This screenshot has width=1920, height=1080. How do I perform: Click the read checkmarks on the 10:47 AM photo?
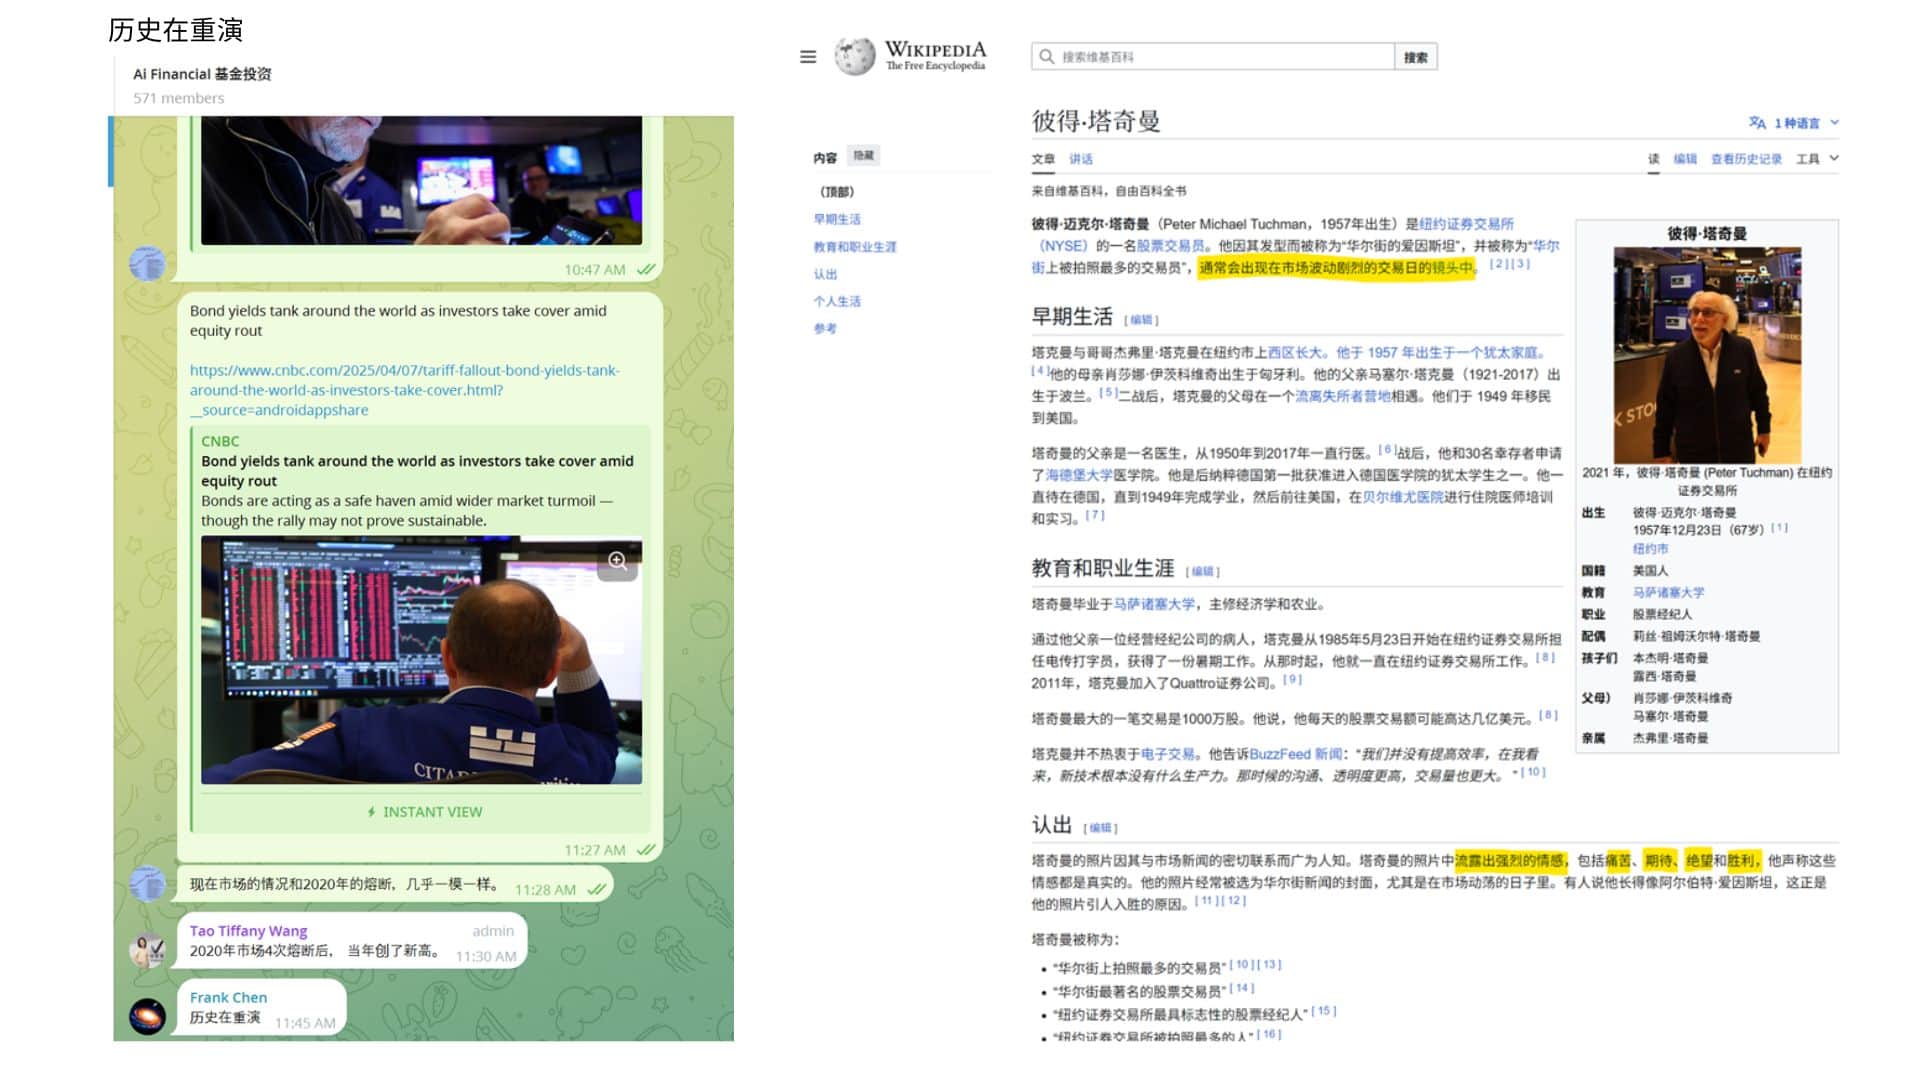pyautogui.click(x=646, y=270)
